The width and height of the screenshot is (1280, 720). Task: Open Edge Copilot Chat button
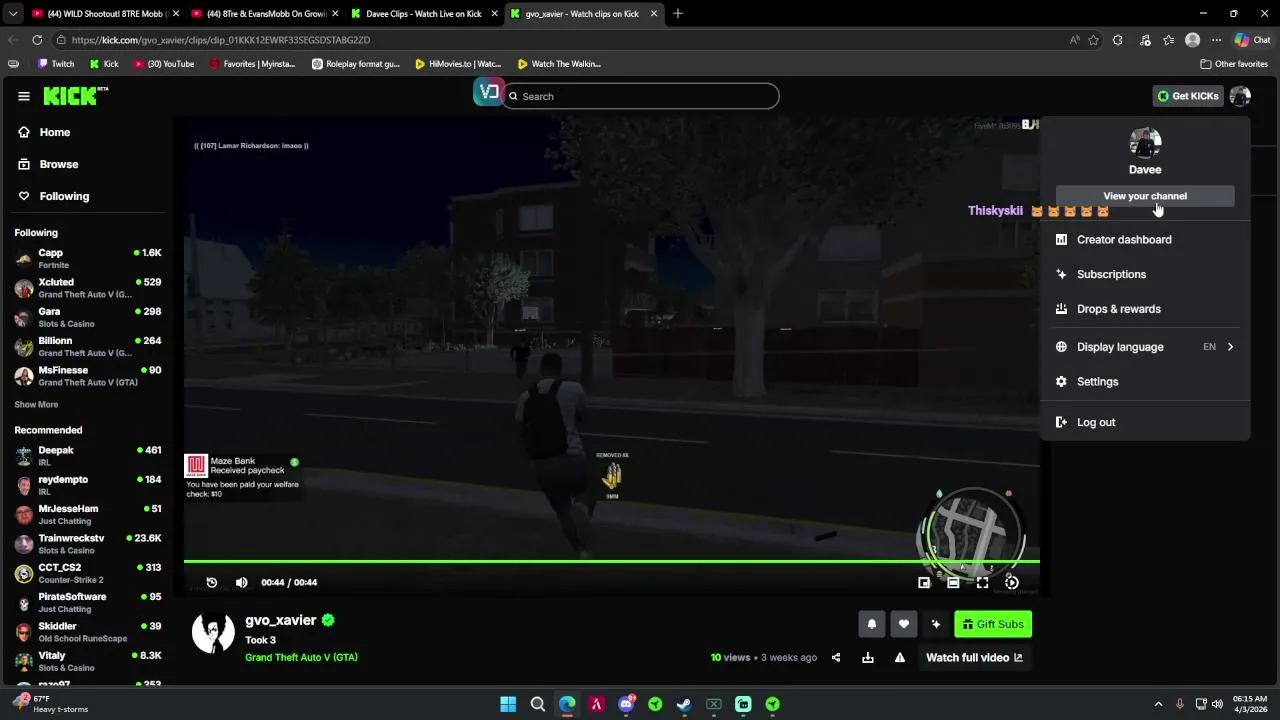click(x=1252, y=40)
